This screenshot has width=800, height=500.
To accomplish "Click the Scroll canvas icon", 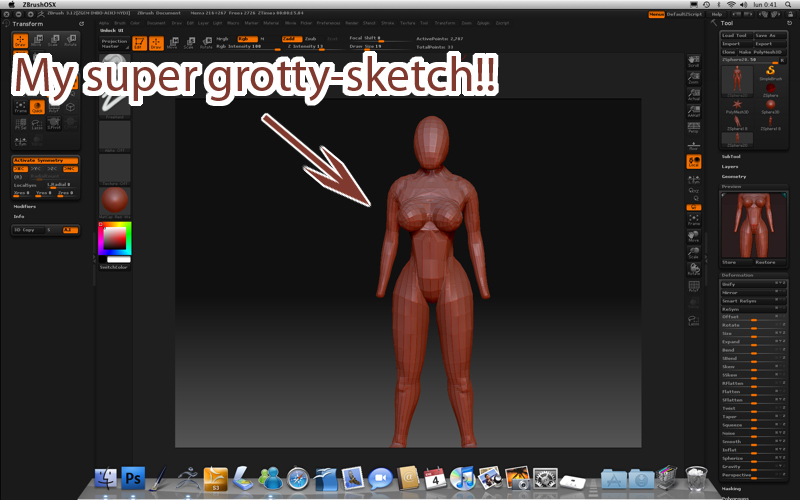I will tap(693, 62).
